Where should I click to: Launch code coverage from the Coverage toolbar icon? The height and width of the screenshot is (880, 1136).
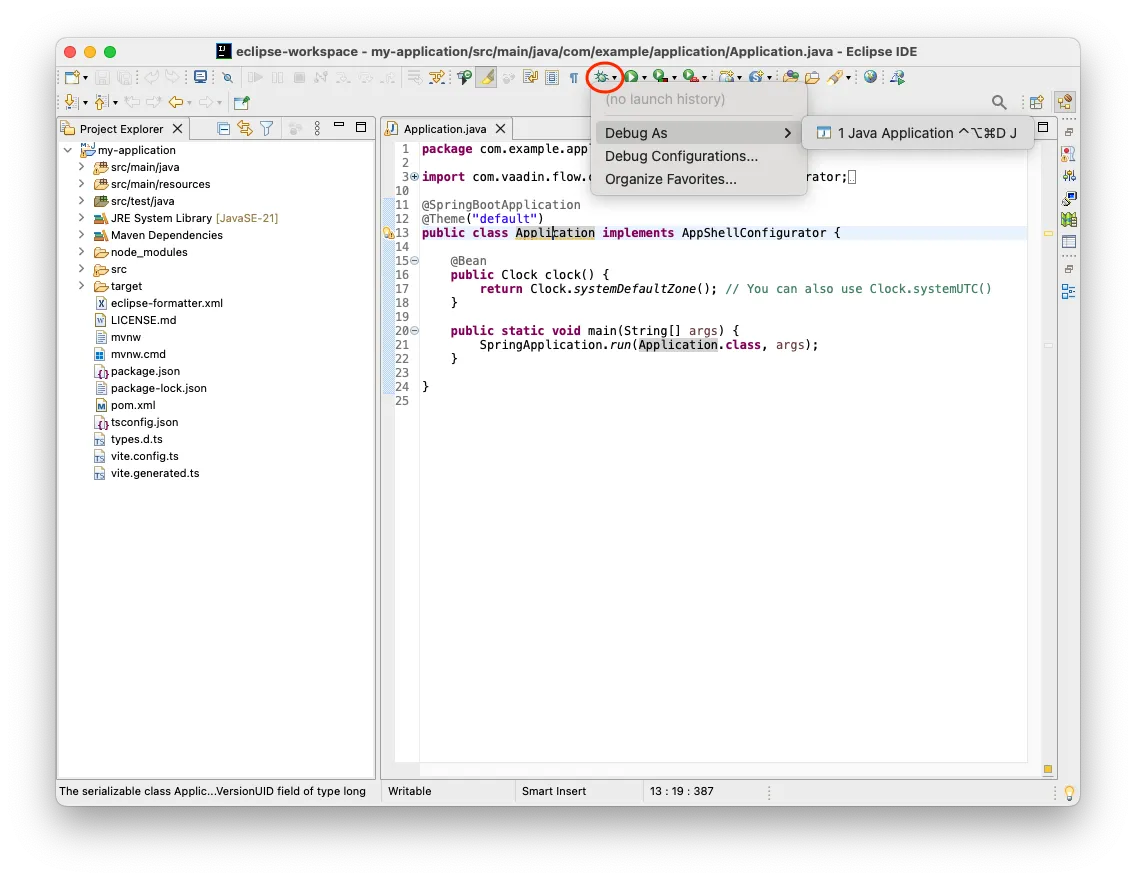point(658,77)
